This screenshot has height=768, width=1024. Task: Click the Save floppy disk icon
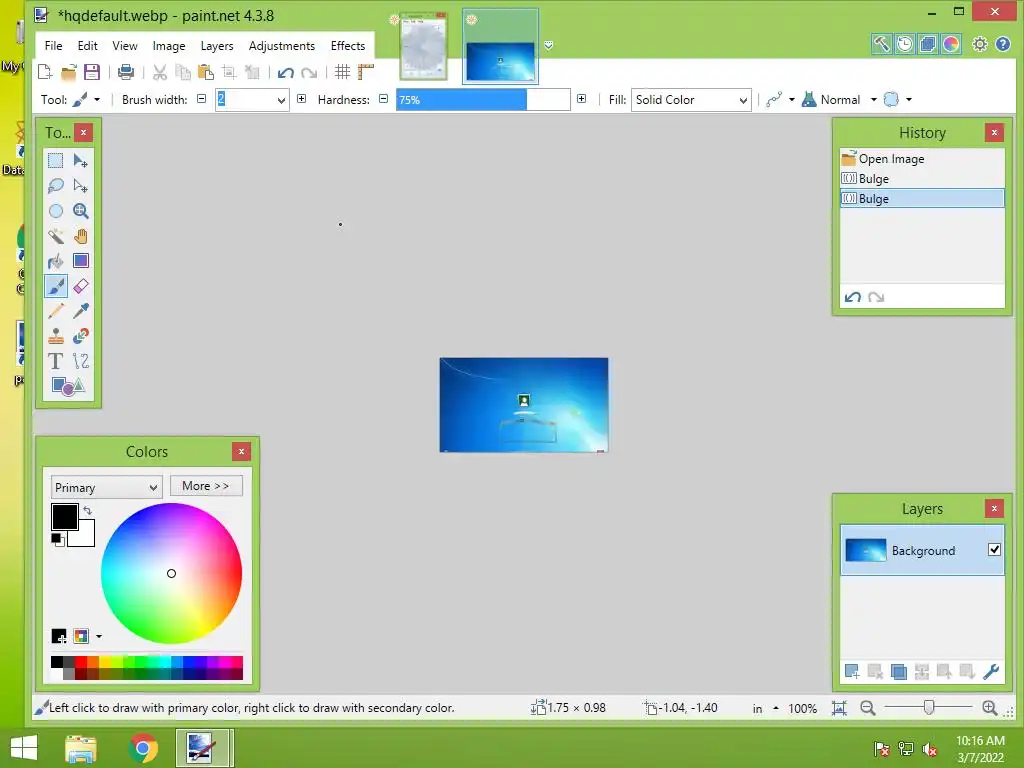(91, 72)
